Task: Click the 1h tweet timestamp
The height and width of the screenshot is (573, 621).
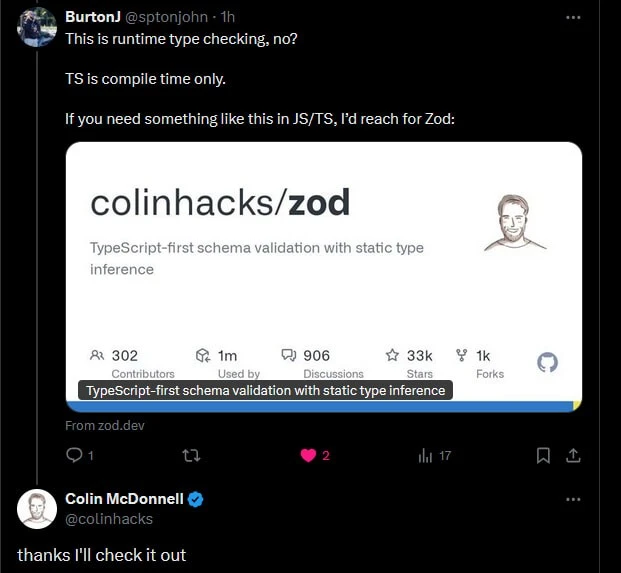Action: pyautogui.click(x=228, y=17)
